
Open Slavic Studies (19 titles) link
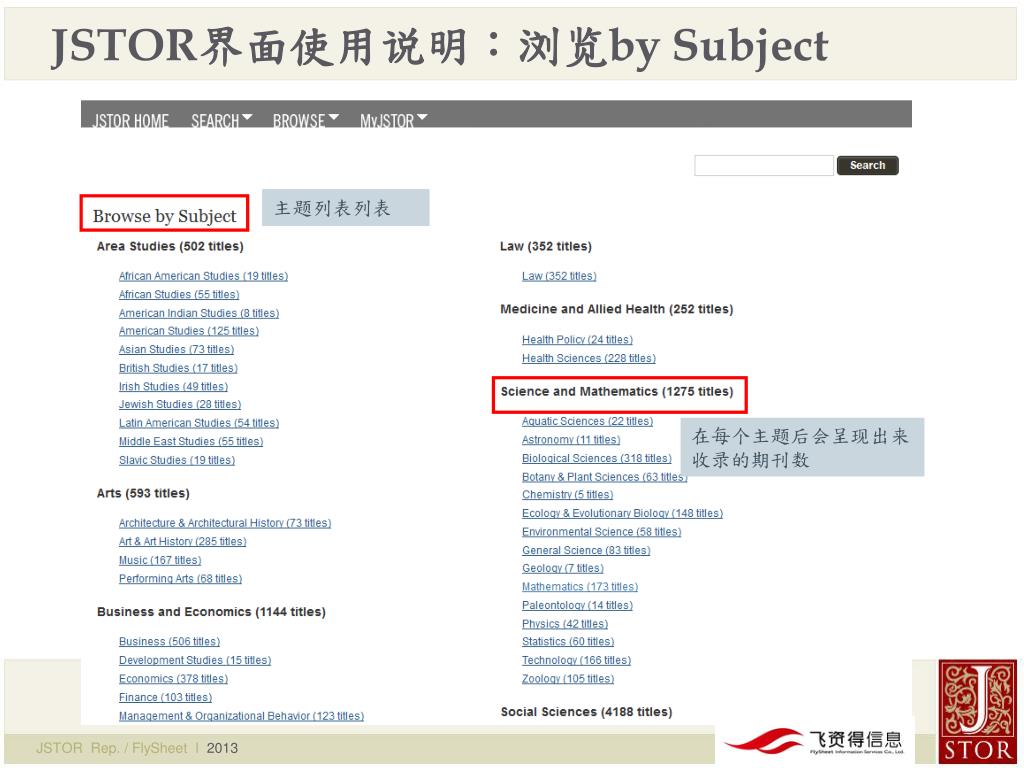pyautogui.click(x=177, y=460)
